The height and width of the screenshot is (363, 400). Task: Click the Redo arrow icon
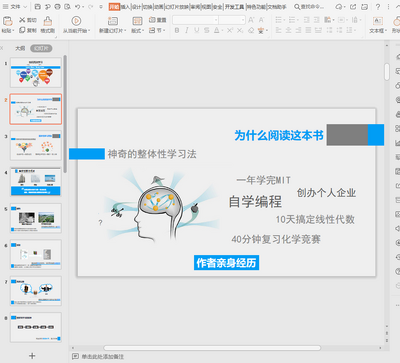[x=91, y=7]
